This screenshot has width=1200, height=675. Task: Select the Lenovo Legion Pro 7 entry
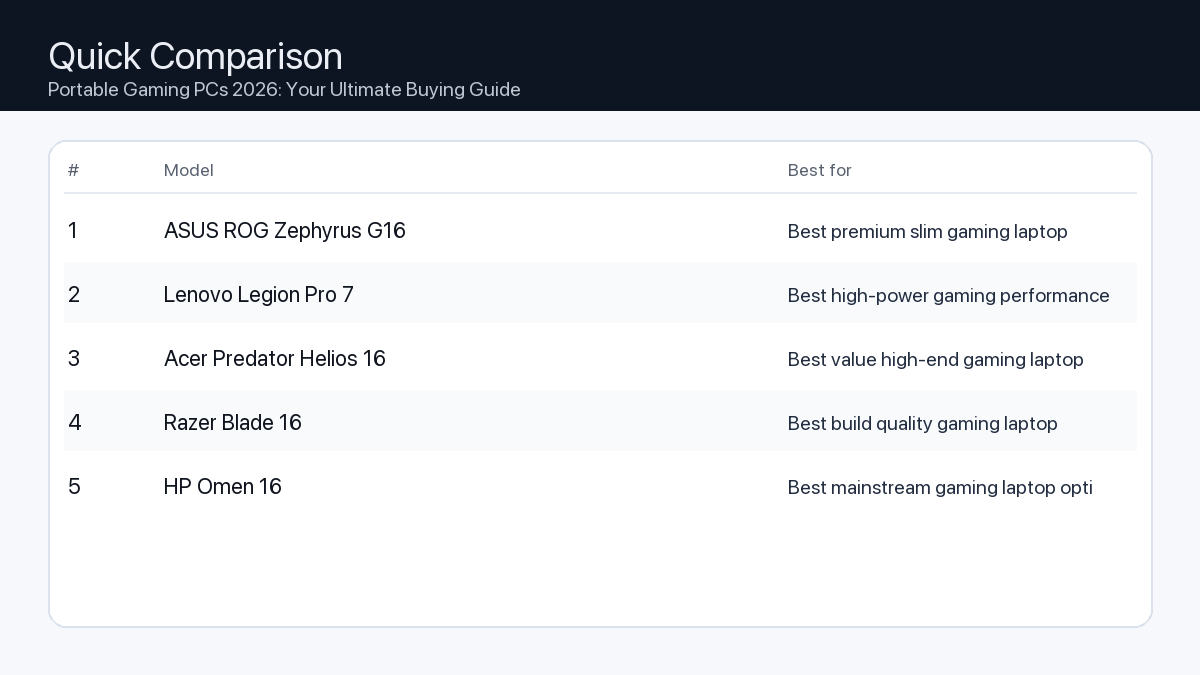[259, 295]
